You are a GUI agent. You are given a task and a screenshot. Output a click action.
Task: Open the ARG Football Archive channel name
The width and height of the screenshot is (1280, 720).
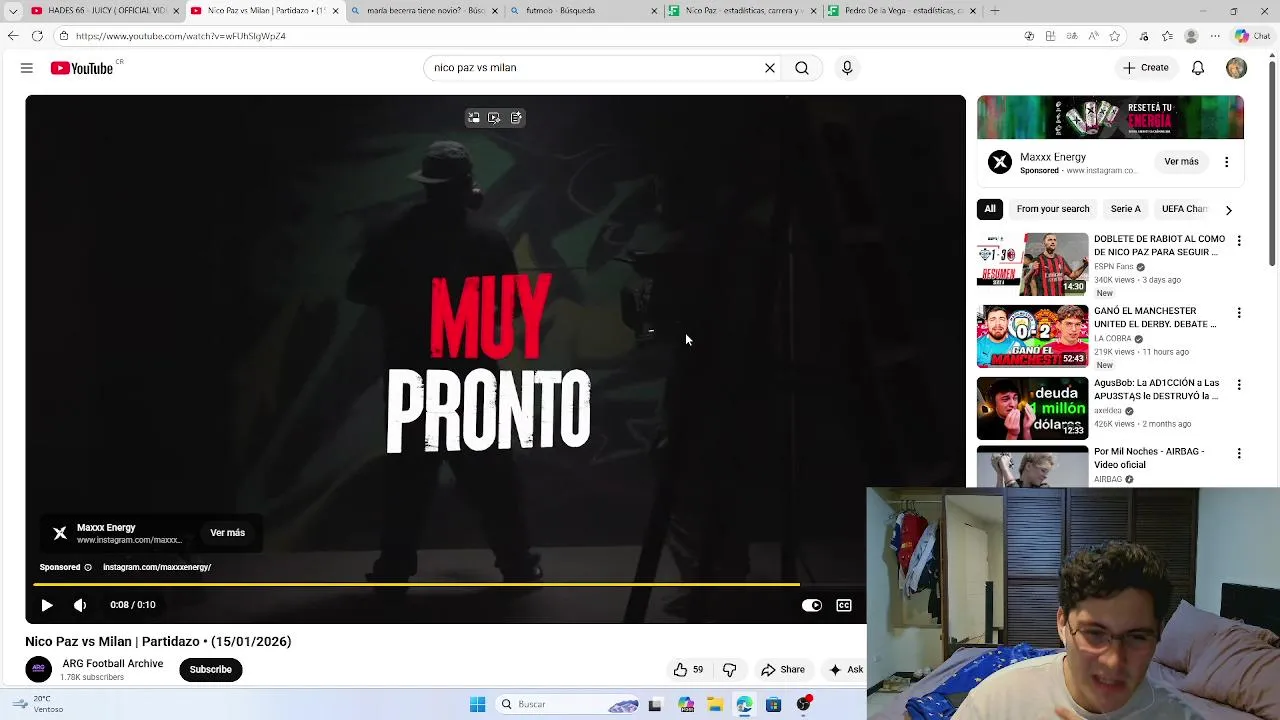(113, 664)
